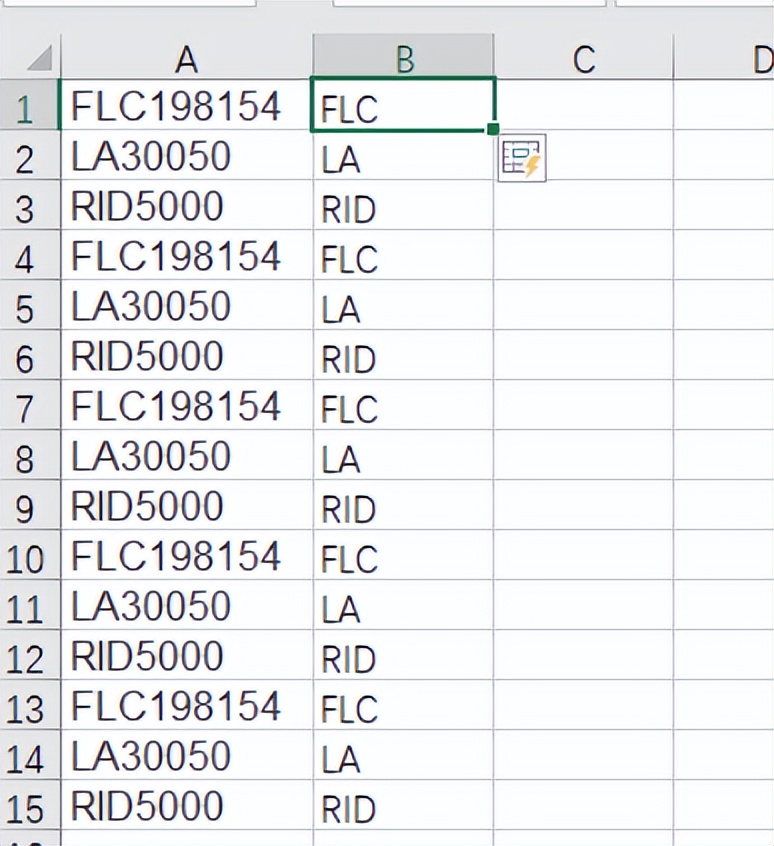Select row 2 header

30,155
